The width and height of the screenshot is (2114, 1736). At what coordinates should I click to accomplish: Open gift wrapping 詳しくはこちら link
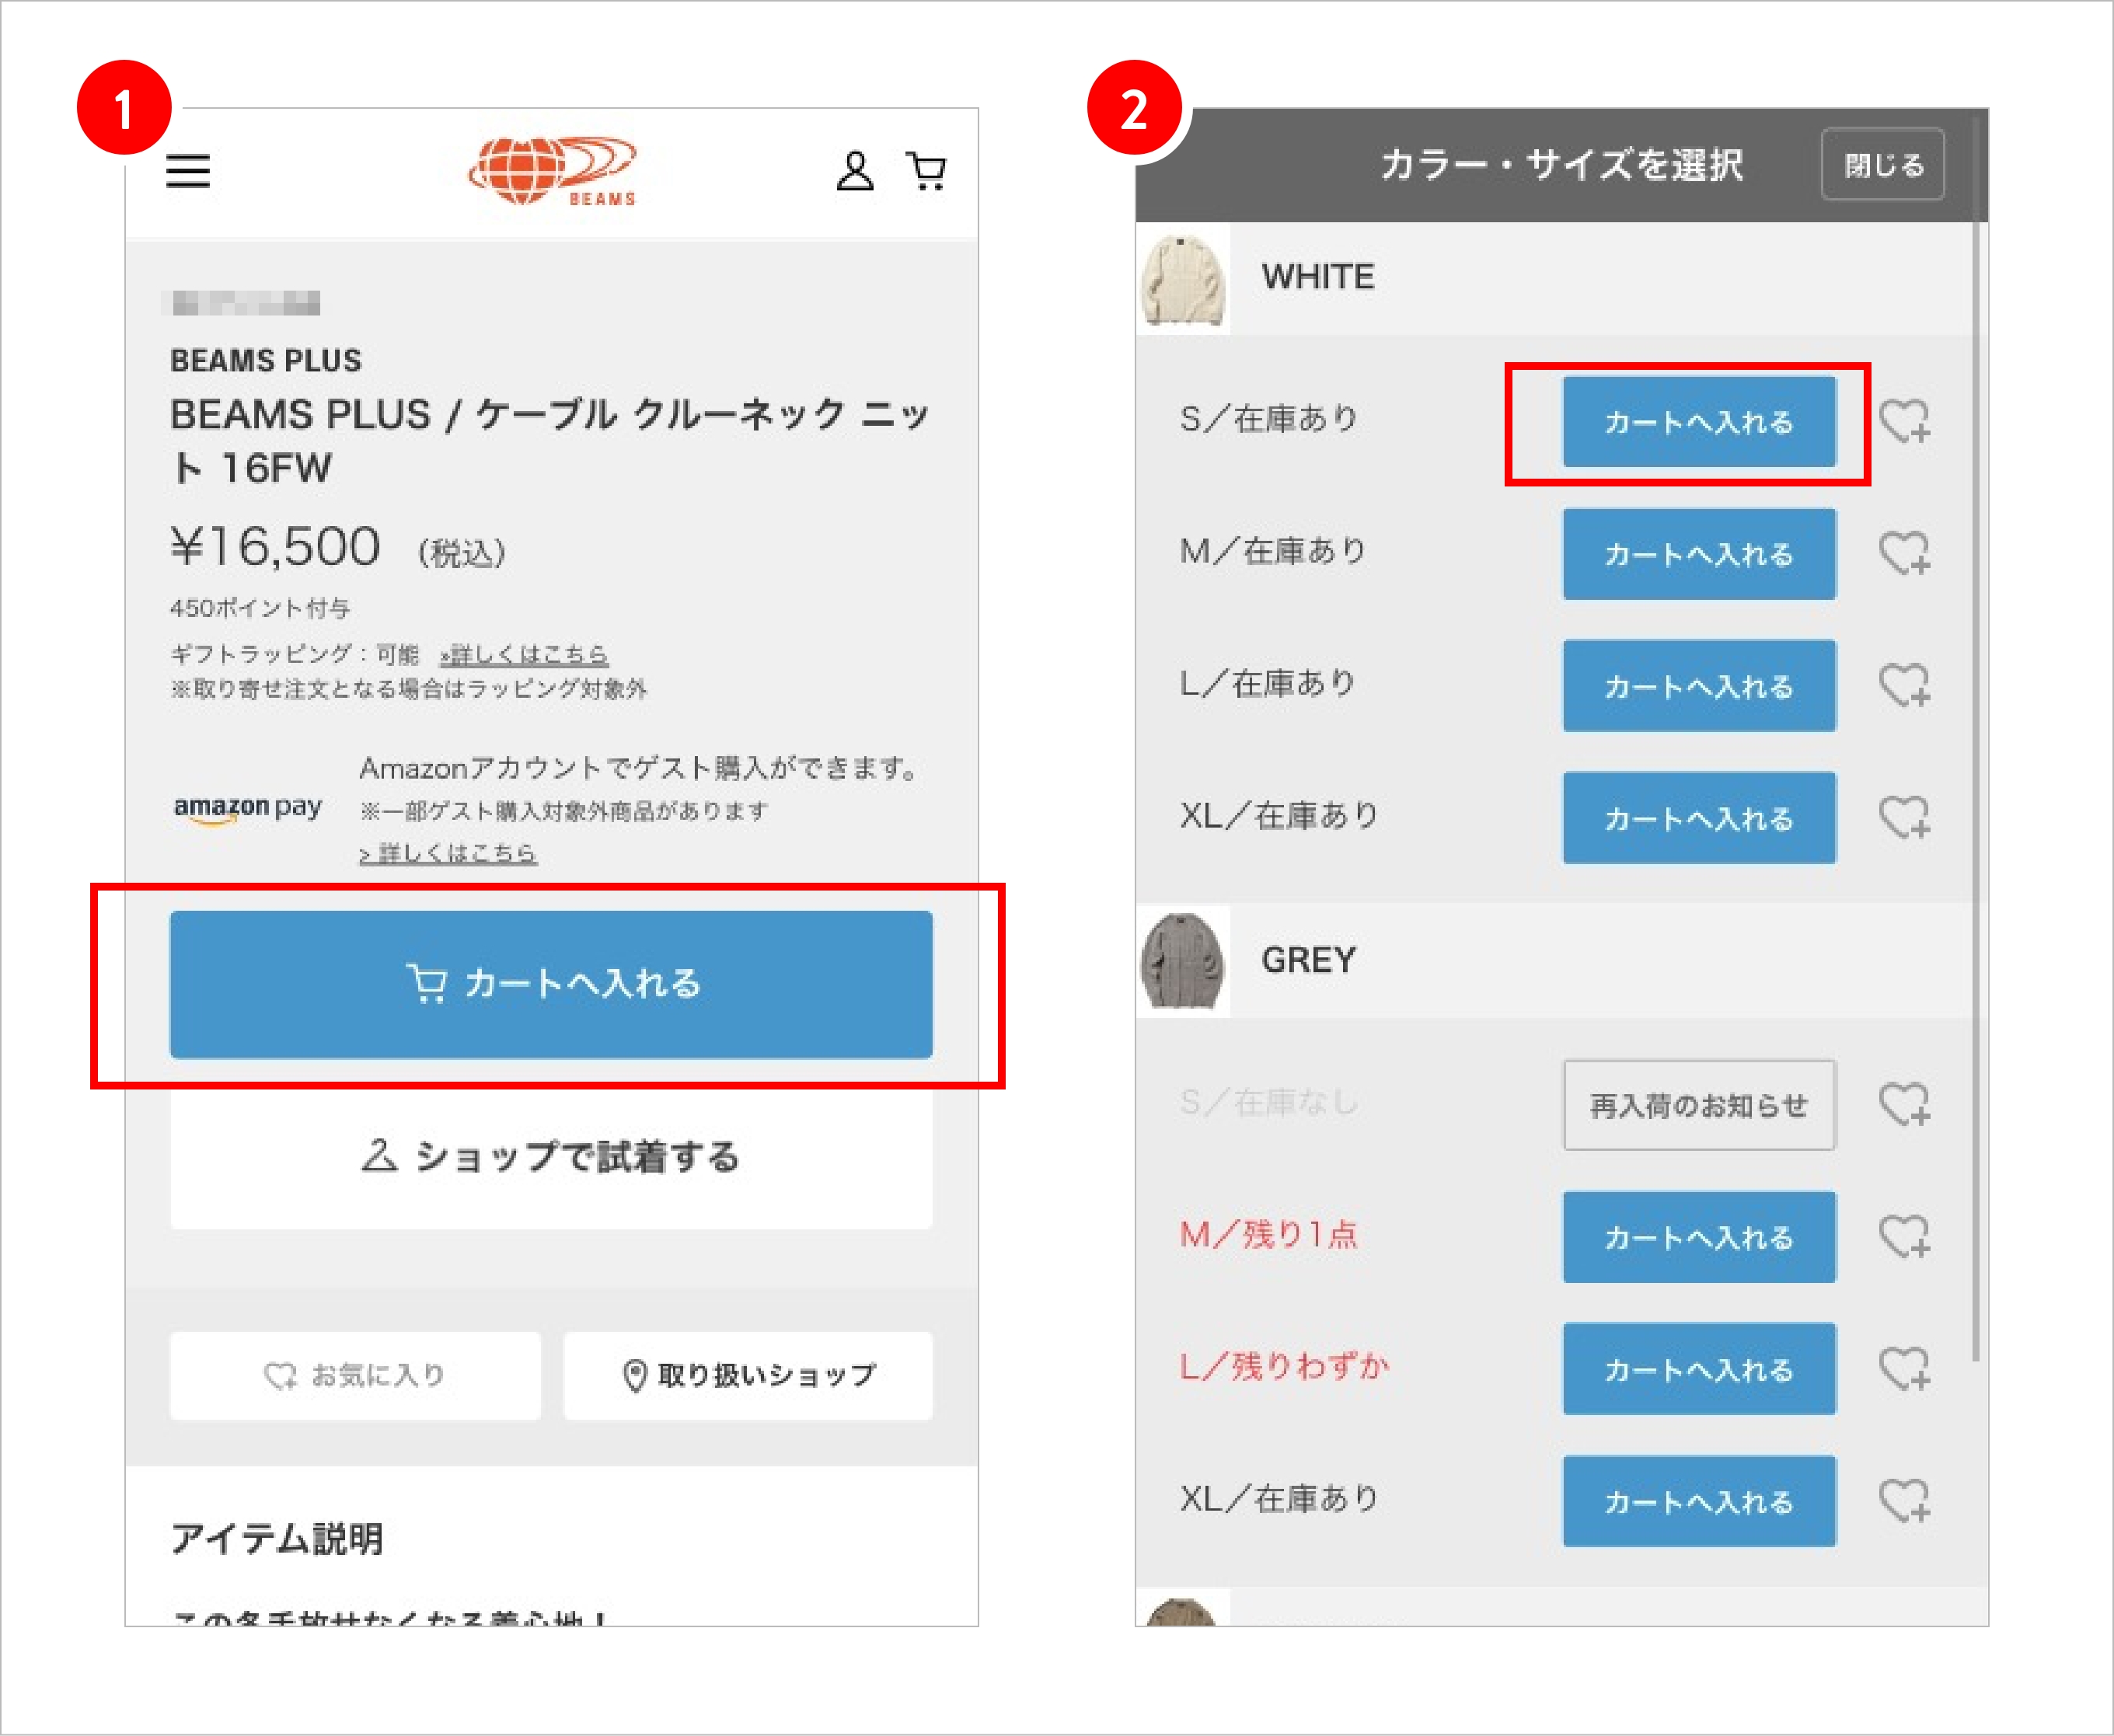524,654
